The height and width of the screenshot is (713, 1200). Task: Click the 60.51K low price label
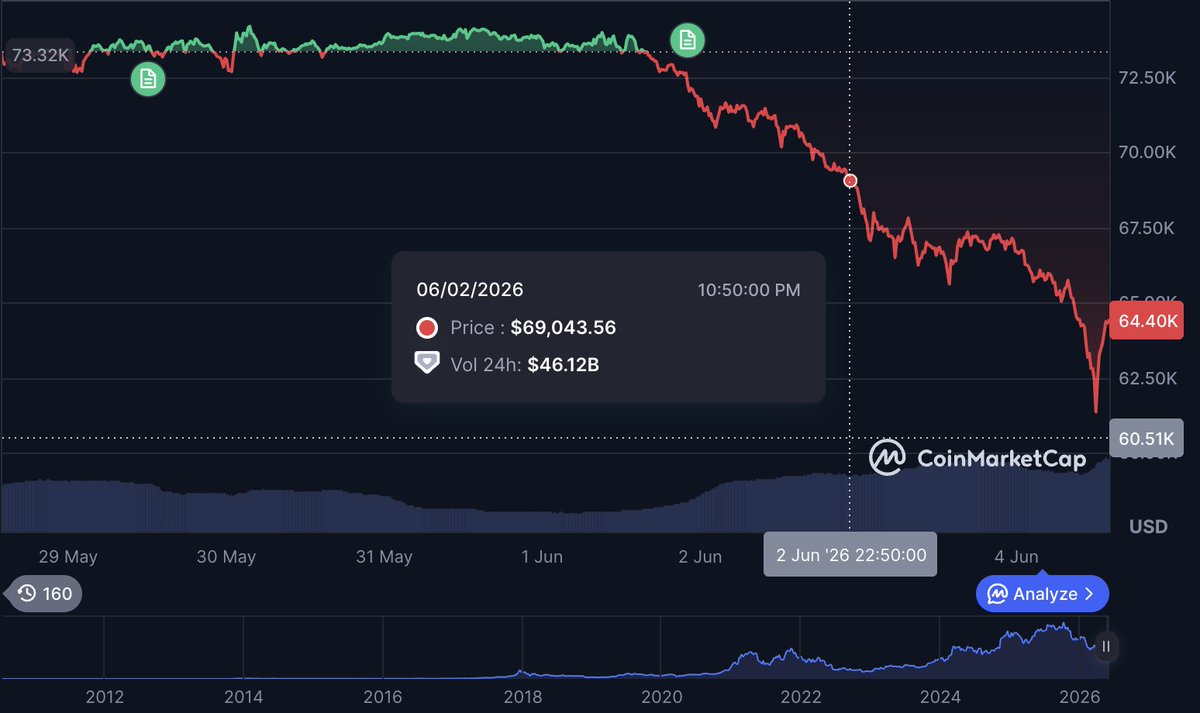pyautogui.click(x=1147, y=438)
